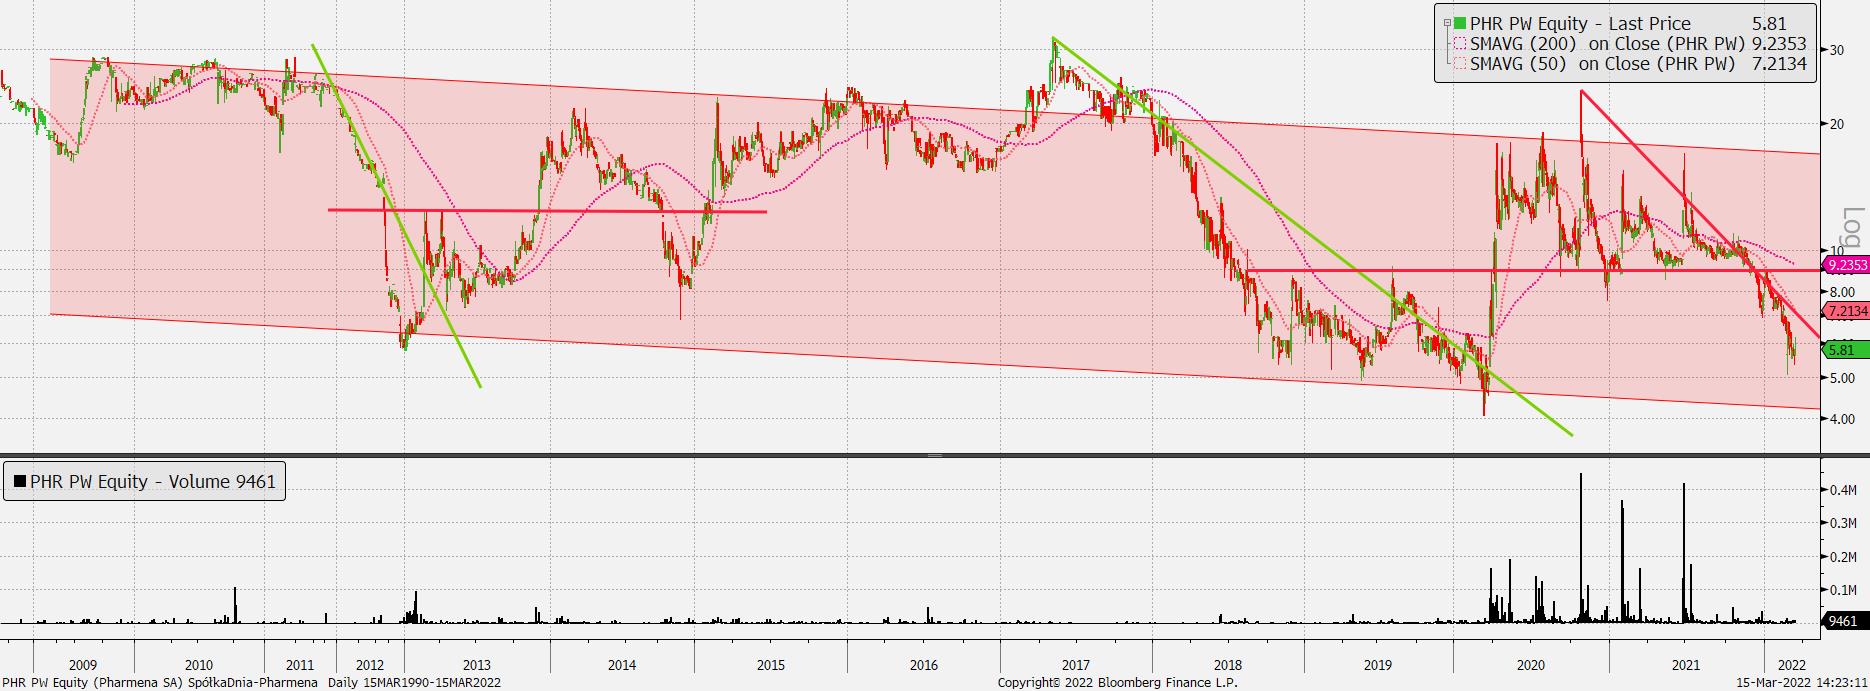The width and height of the screenshot is (1870, 691).
Task: Click the 0.2M volume axis value
Action: coord(1843,557)
